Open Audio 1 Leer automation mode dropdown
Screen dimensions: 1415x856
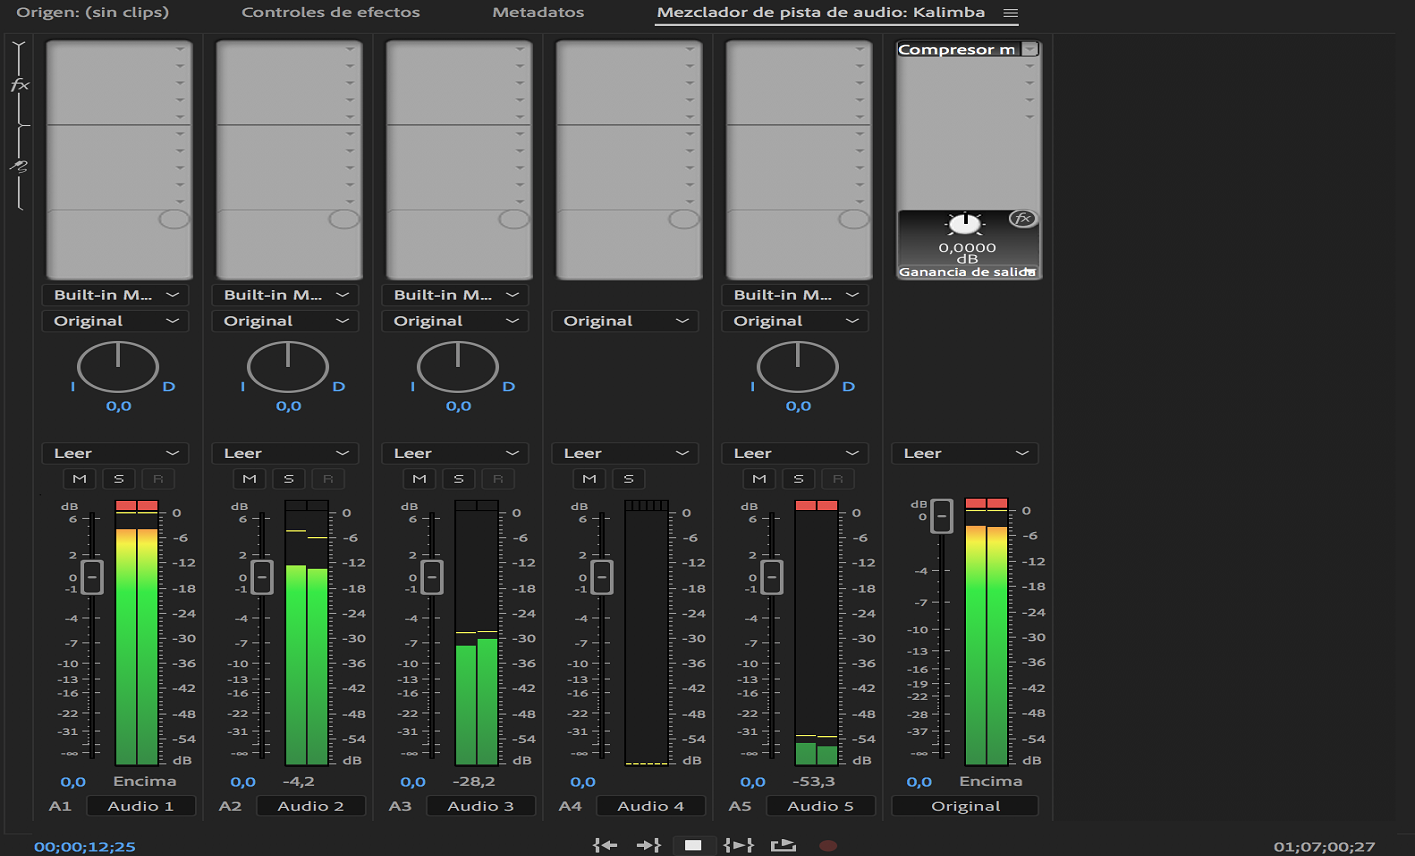coord(115,453)
